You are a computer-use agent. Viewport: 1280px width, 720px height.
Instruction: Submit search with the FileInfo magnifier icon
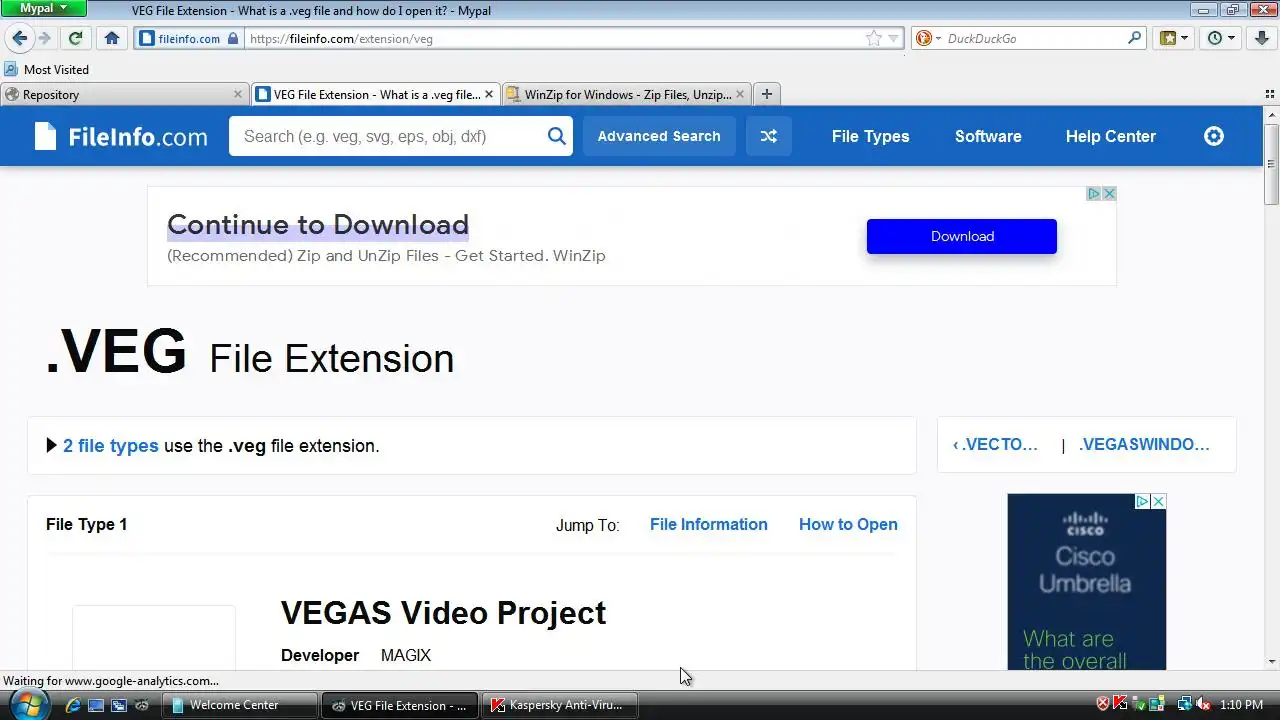[x=557, y=136]
